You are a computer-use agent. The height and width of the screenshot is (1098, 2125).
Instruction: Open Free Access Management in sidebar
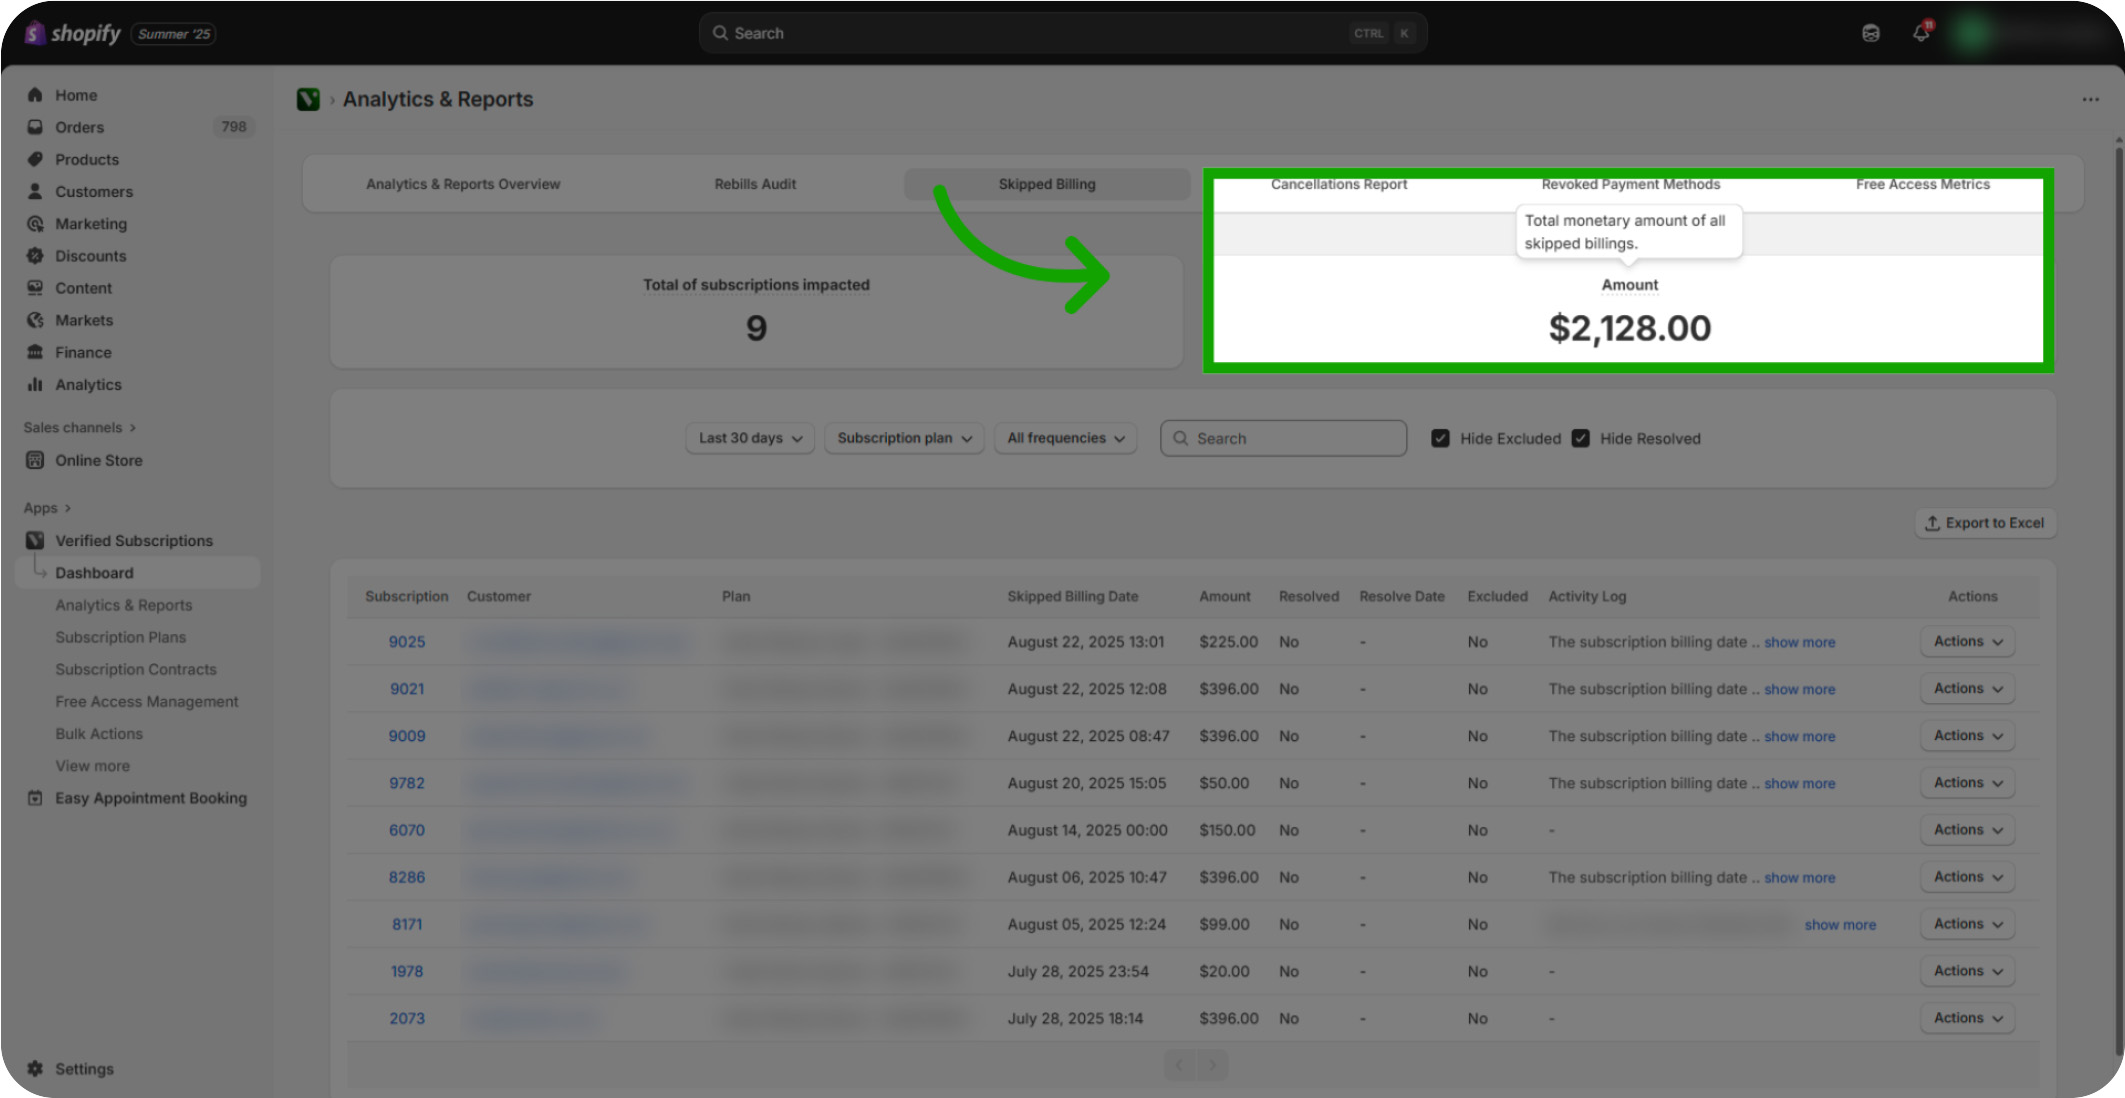coord(147,701)
